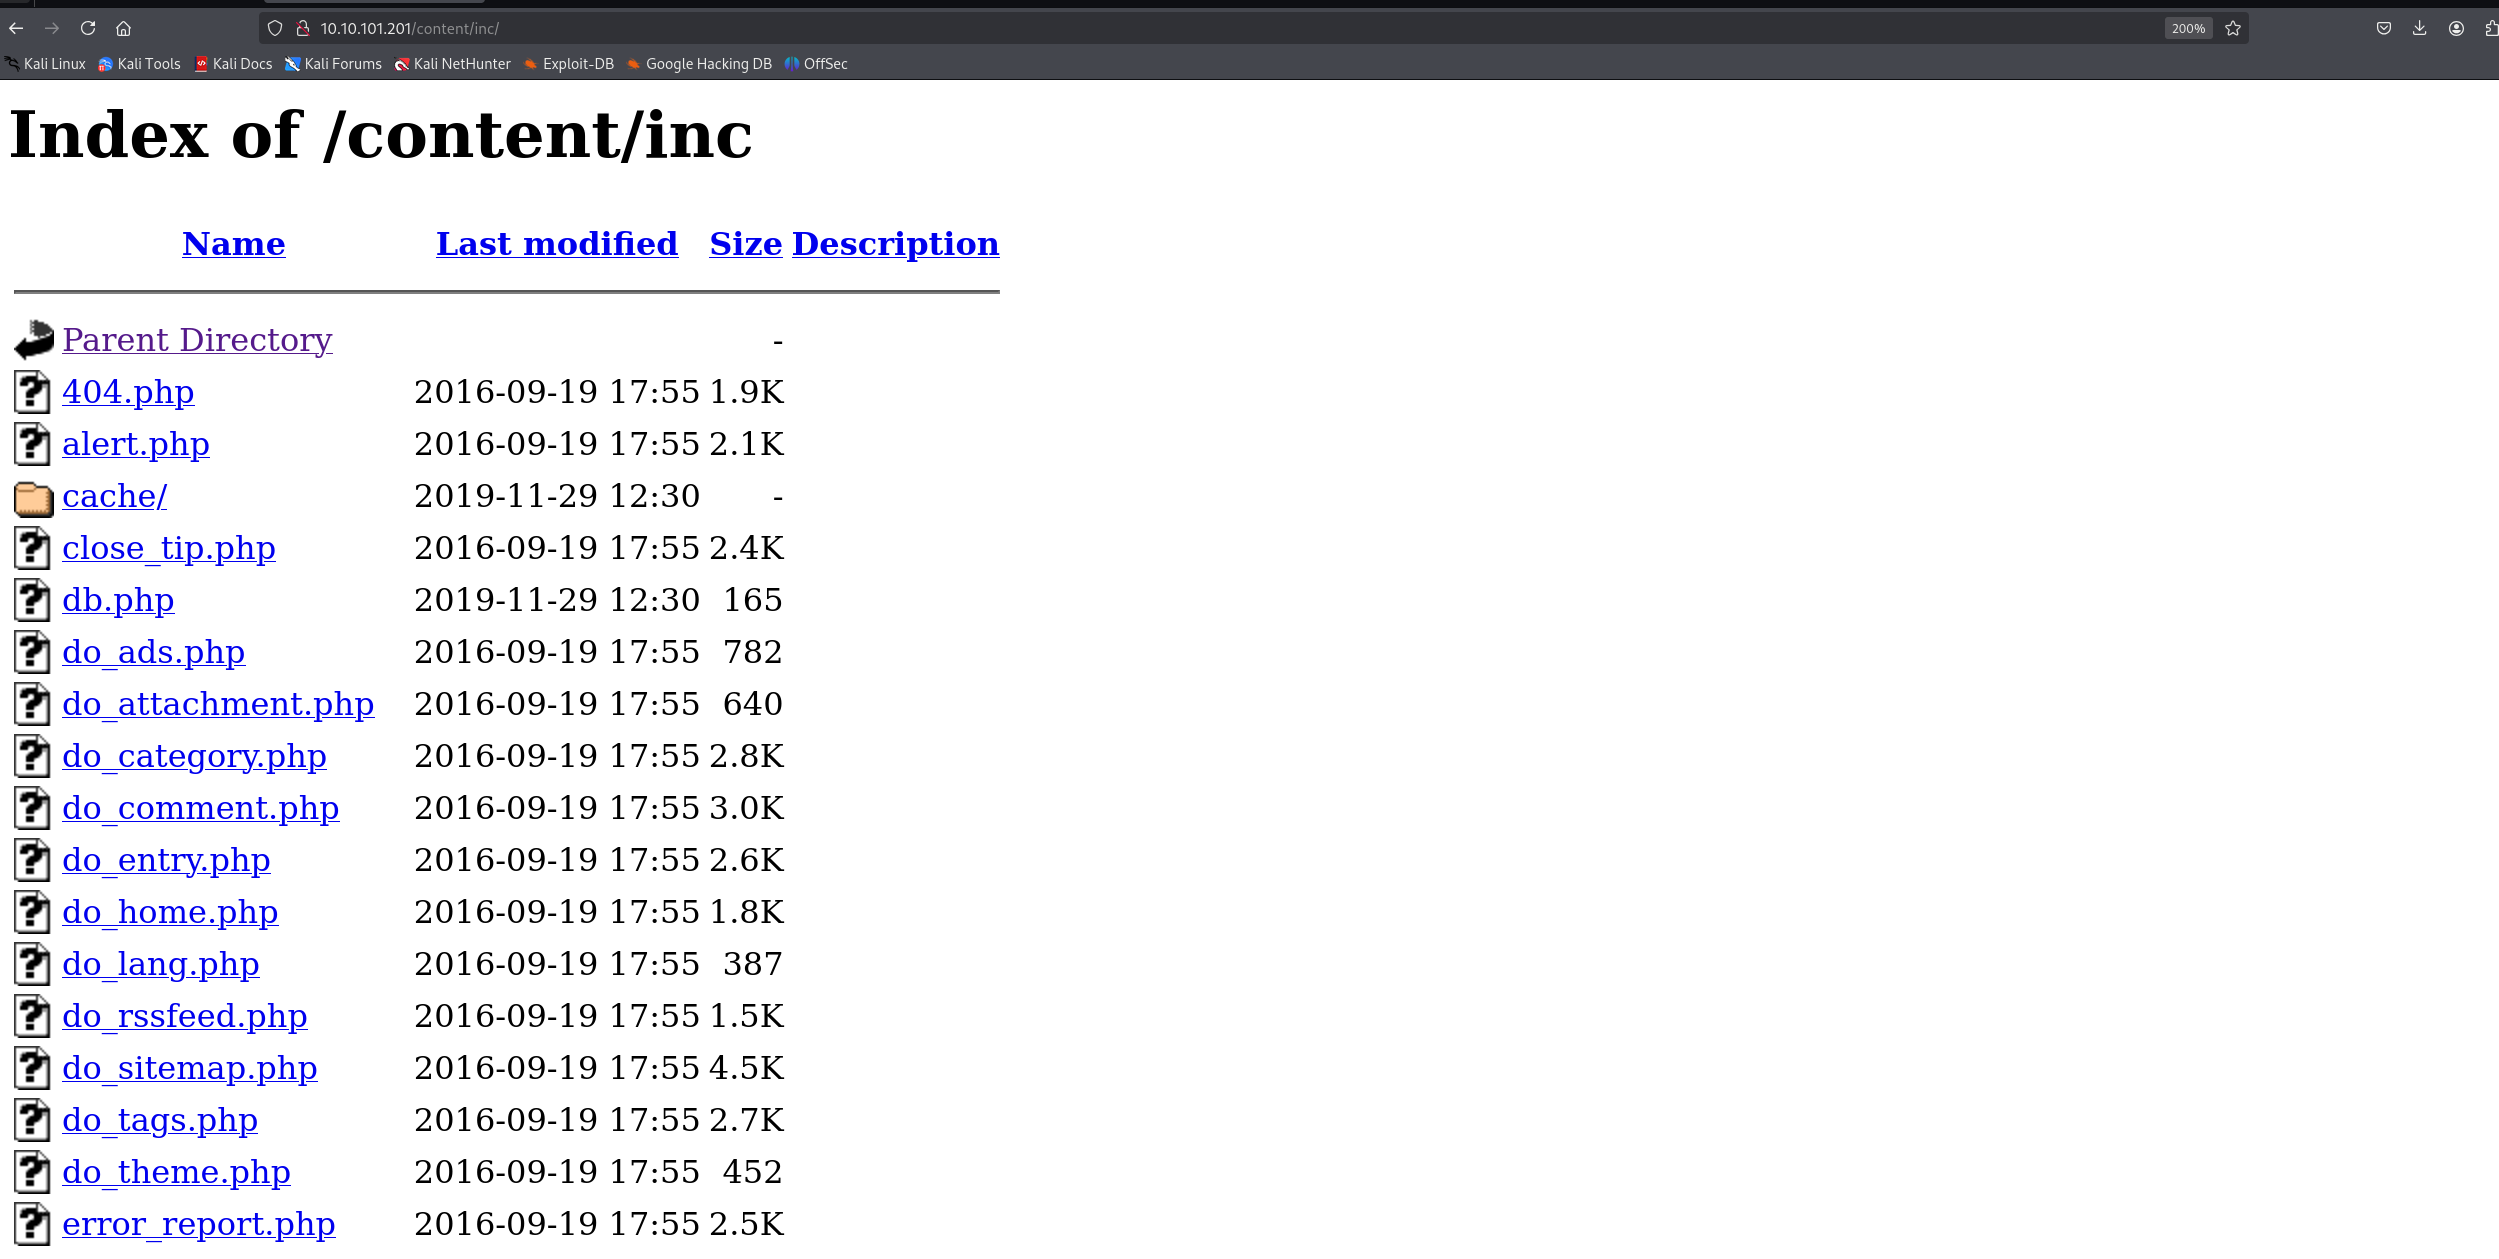Open the db.php file link
Image resolution: width=2499 pixels, height=1259 pixels.
[x=118, y=600]
